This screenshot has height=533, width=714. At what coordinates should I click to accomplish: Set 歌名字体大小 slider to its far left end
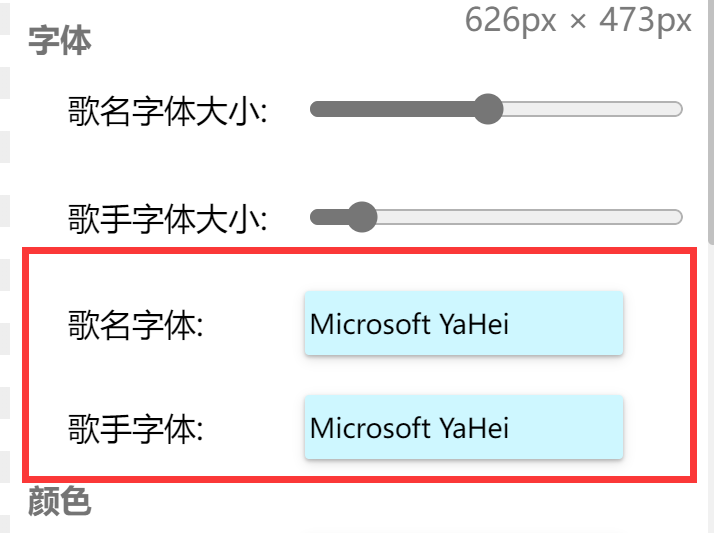pos(313,109)
